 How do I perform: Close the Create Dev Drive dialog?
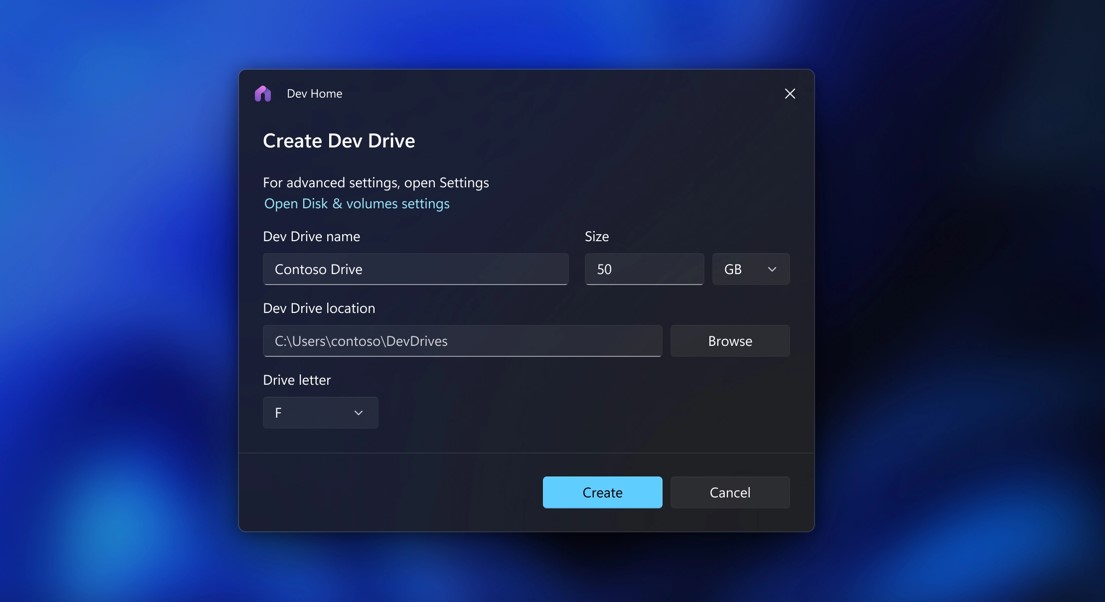coord(788,92)
